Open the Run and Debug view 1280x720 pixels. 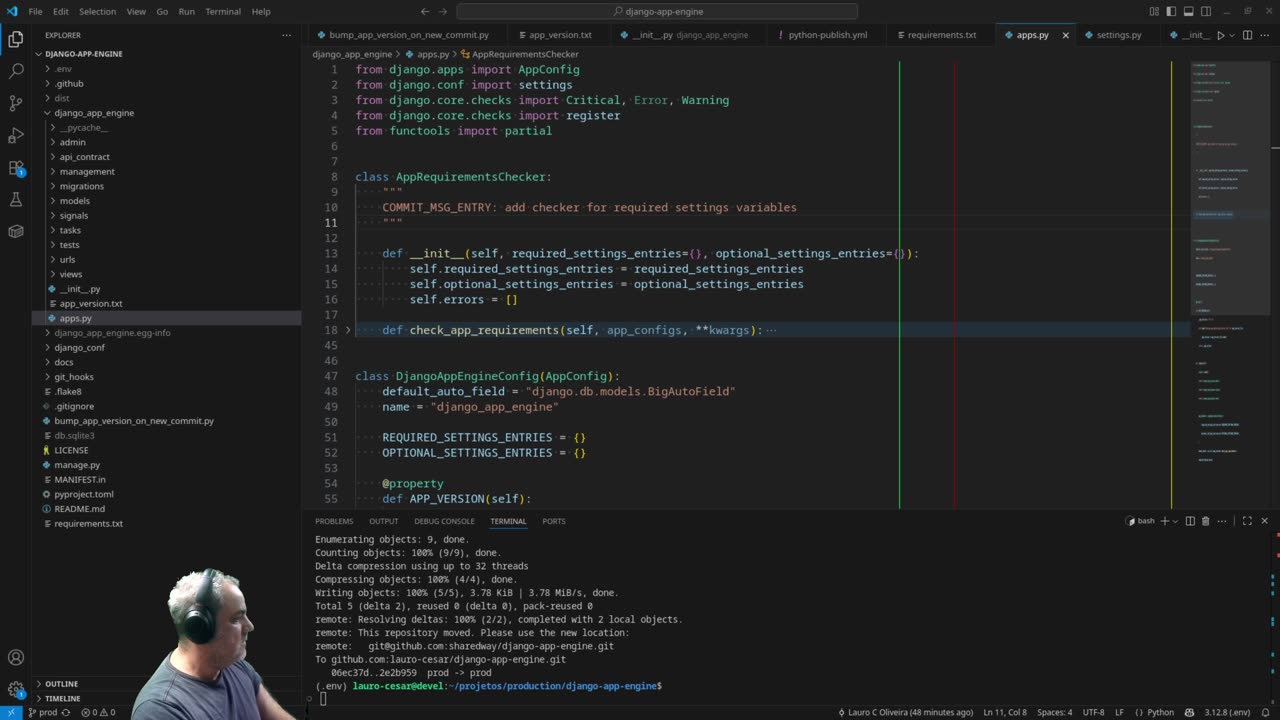point(16,135)
